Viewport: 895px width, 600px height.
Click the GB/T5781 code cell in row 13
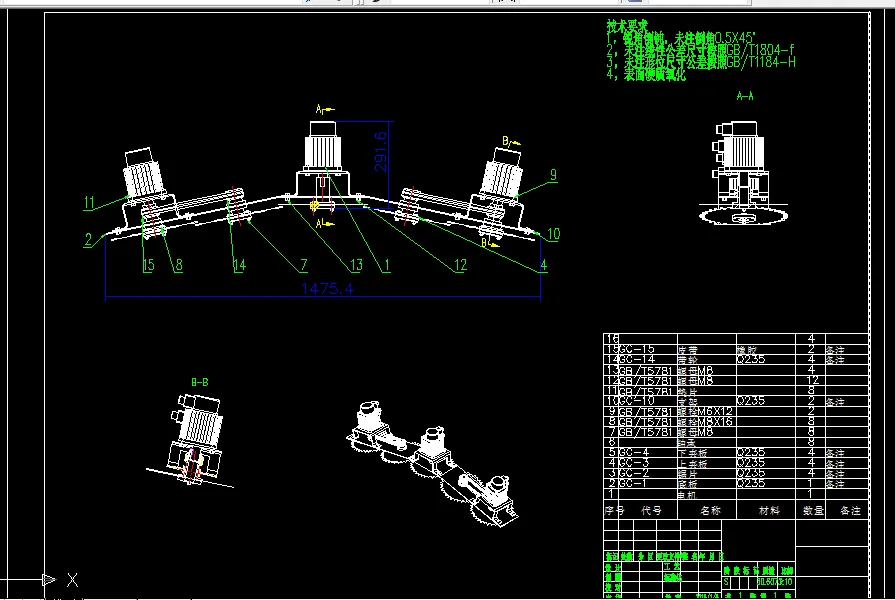point(648,370)
